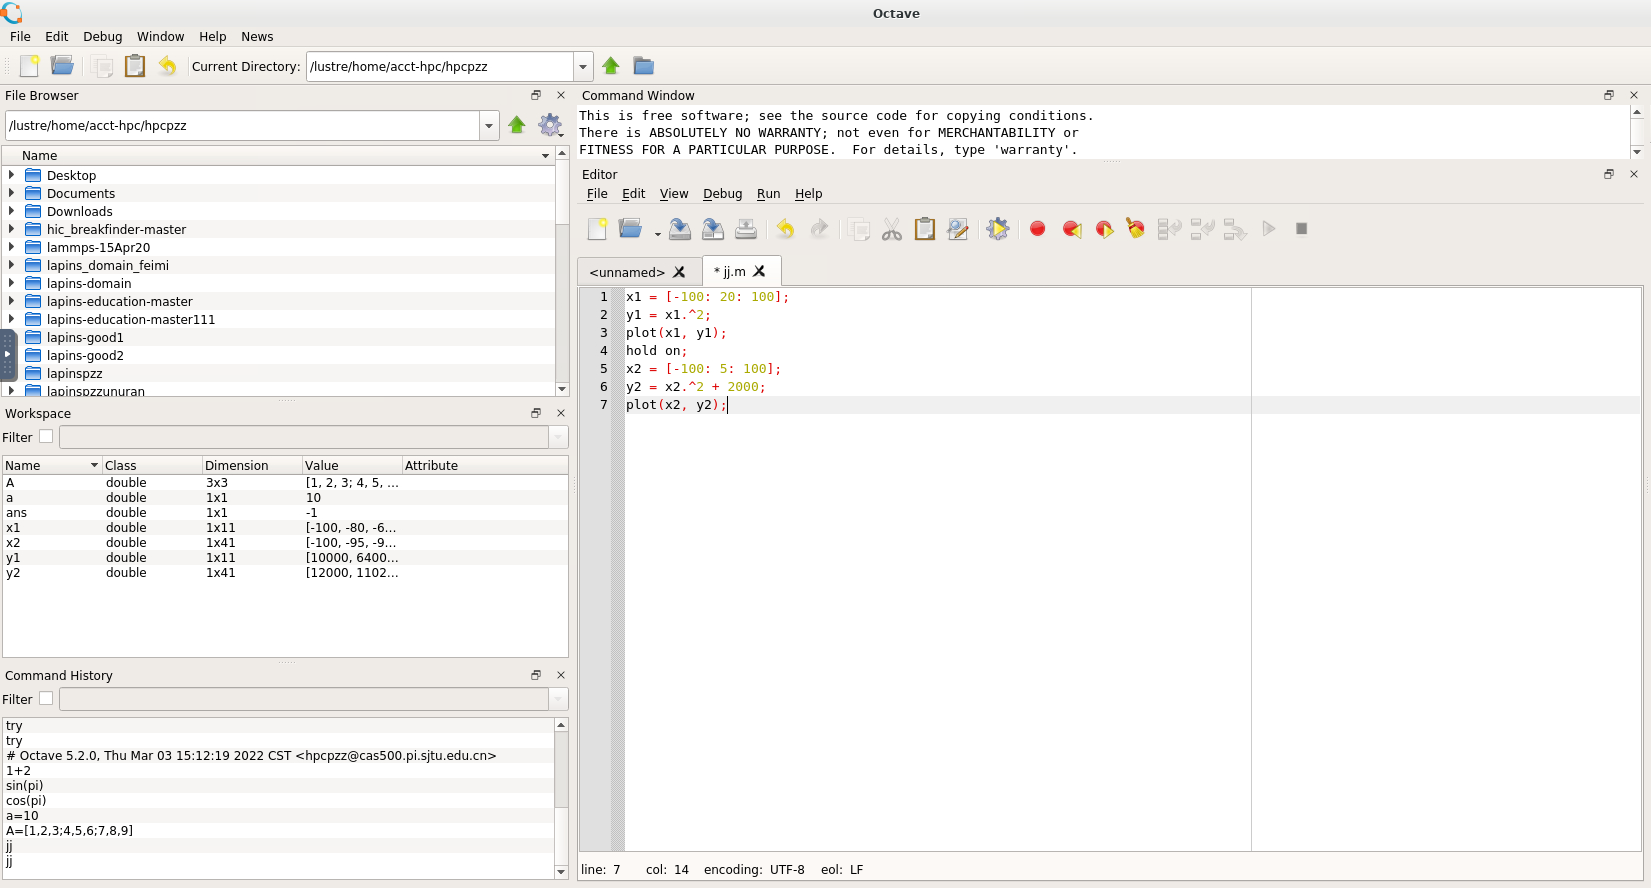1651x888 pixels.
Task: Close the jj.m editor tab
Action: tap(759, 271)
